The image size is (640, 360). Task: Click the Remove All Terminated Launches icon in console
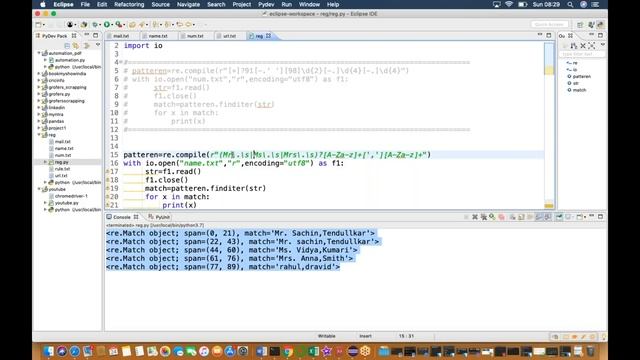484,217
